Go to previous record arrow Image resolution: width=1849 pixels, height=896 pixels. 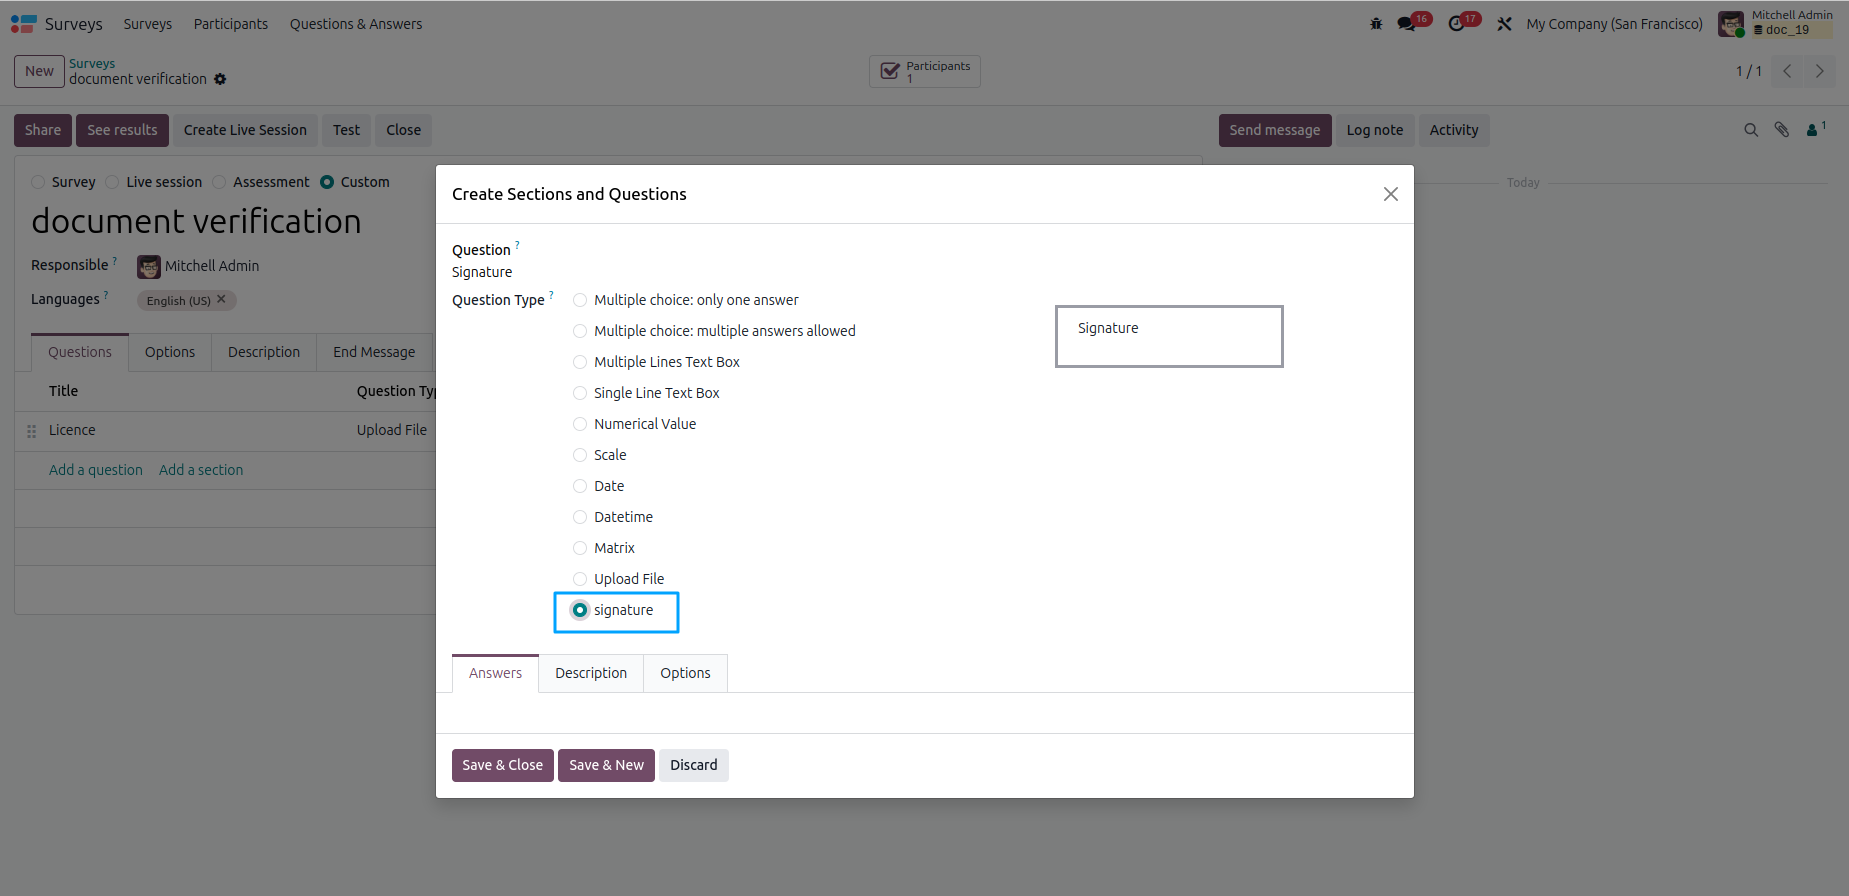(1787, 71)
